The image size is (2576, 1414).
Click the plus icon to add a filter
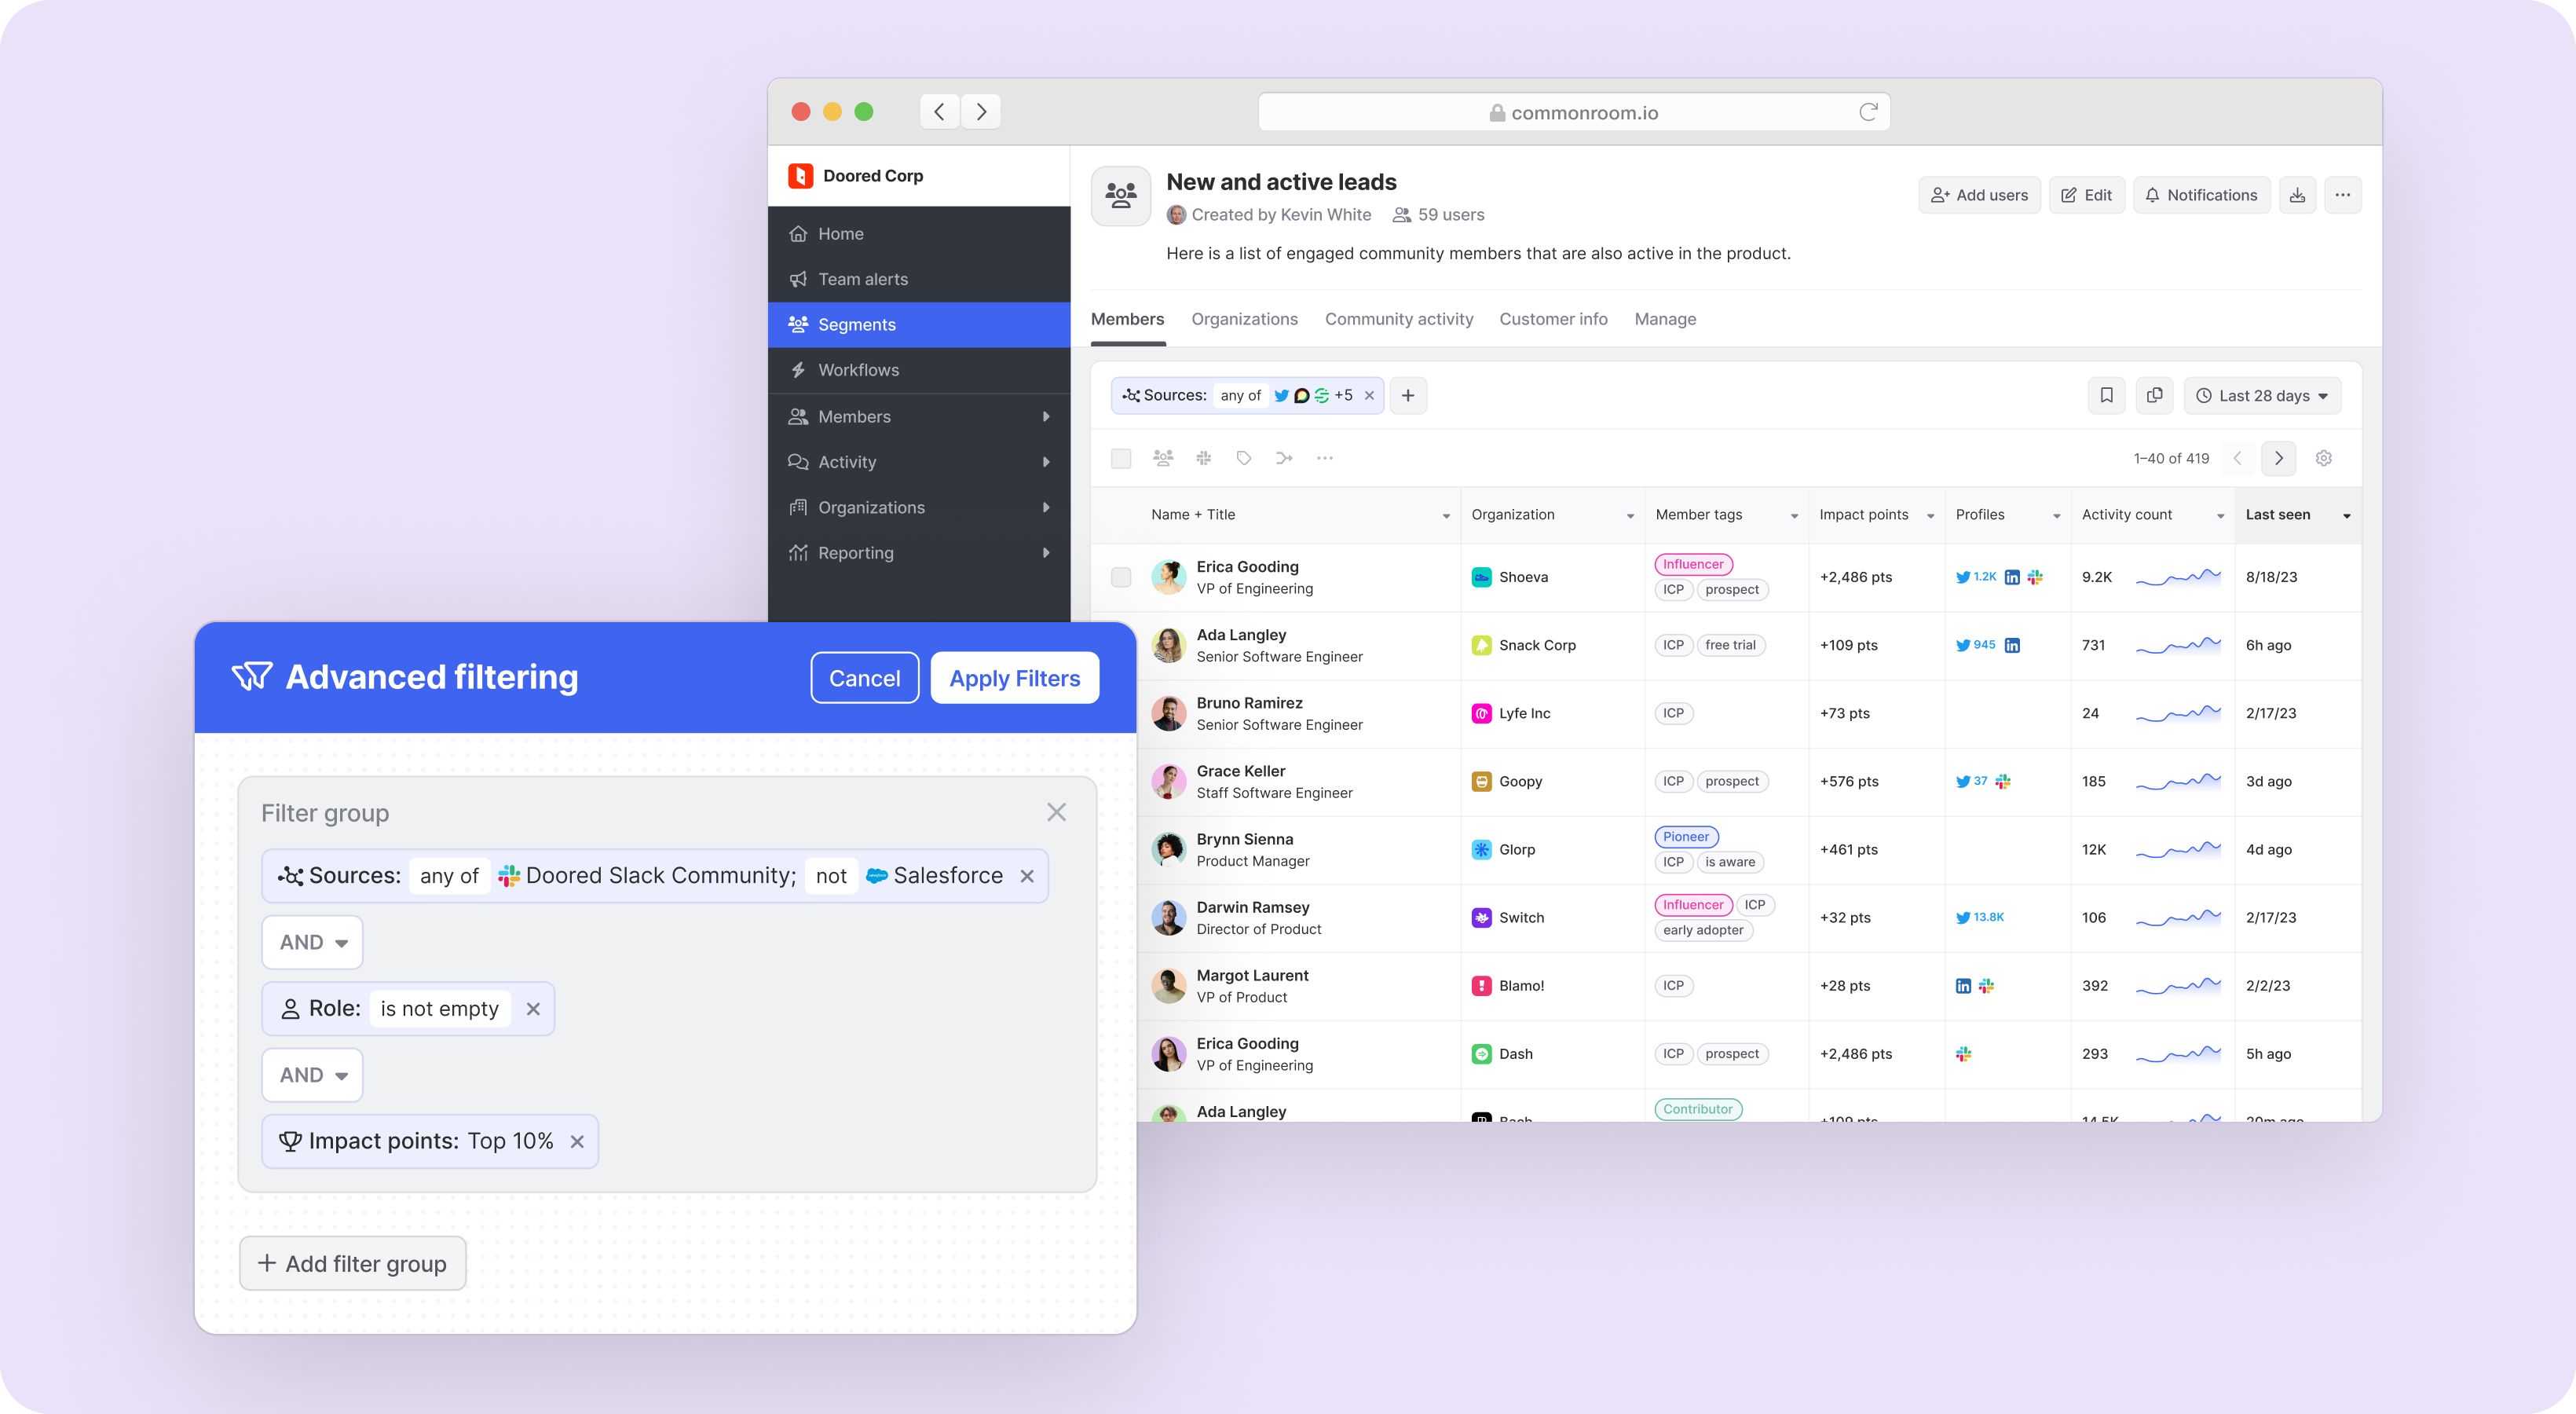pyautogui.click(x=1407, y=395)
